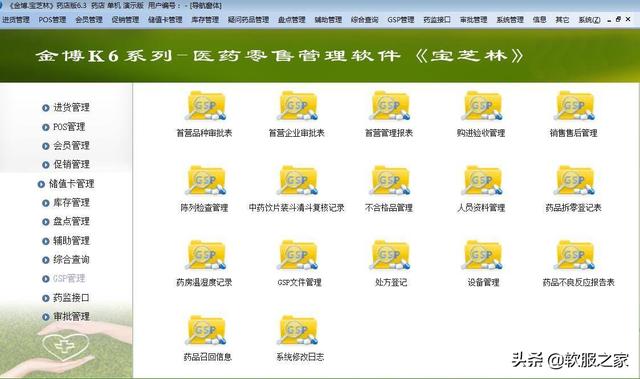Select 盘点管理 in the left sidebar
This screenshot has height=379, width=640.
[66, 222]
